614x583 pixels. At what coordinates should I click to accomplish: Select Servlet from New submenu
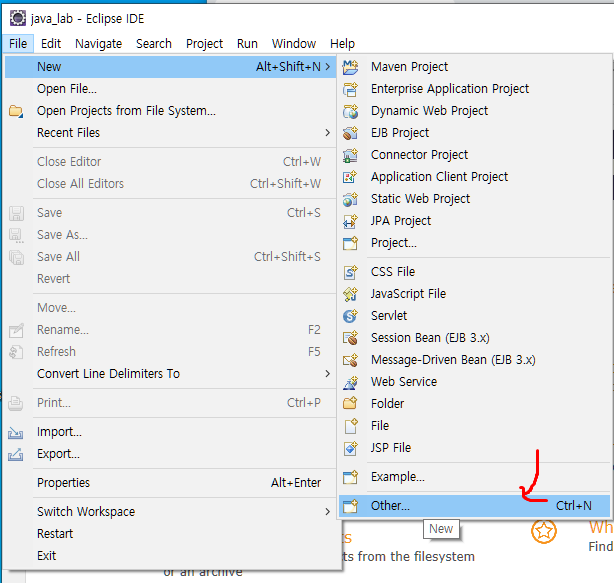tap(475, 316)
